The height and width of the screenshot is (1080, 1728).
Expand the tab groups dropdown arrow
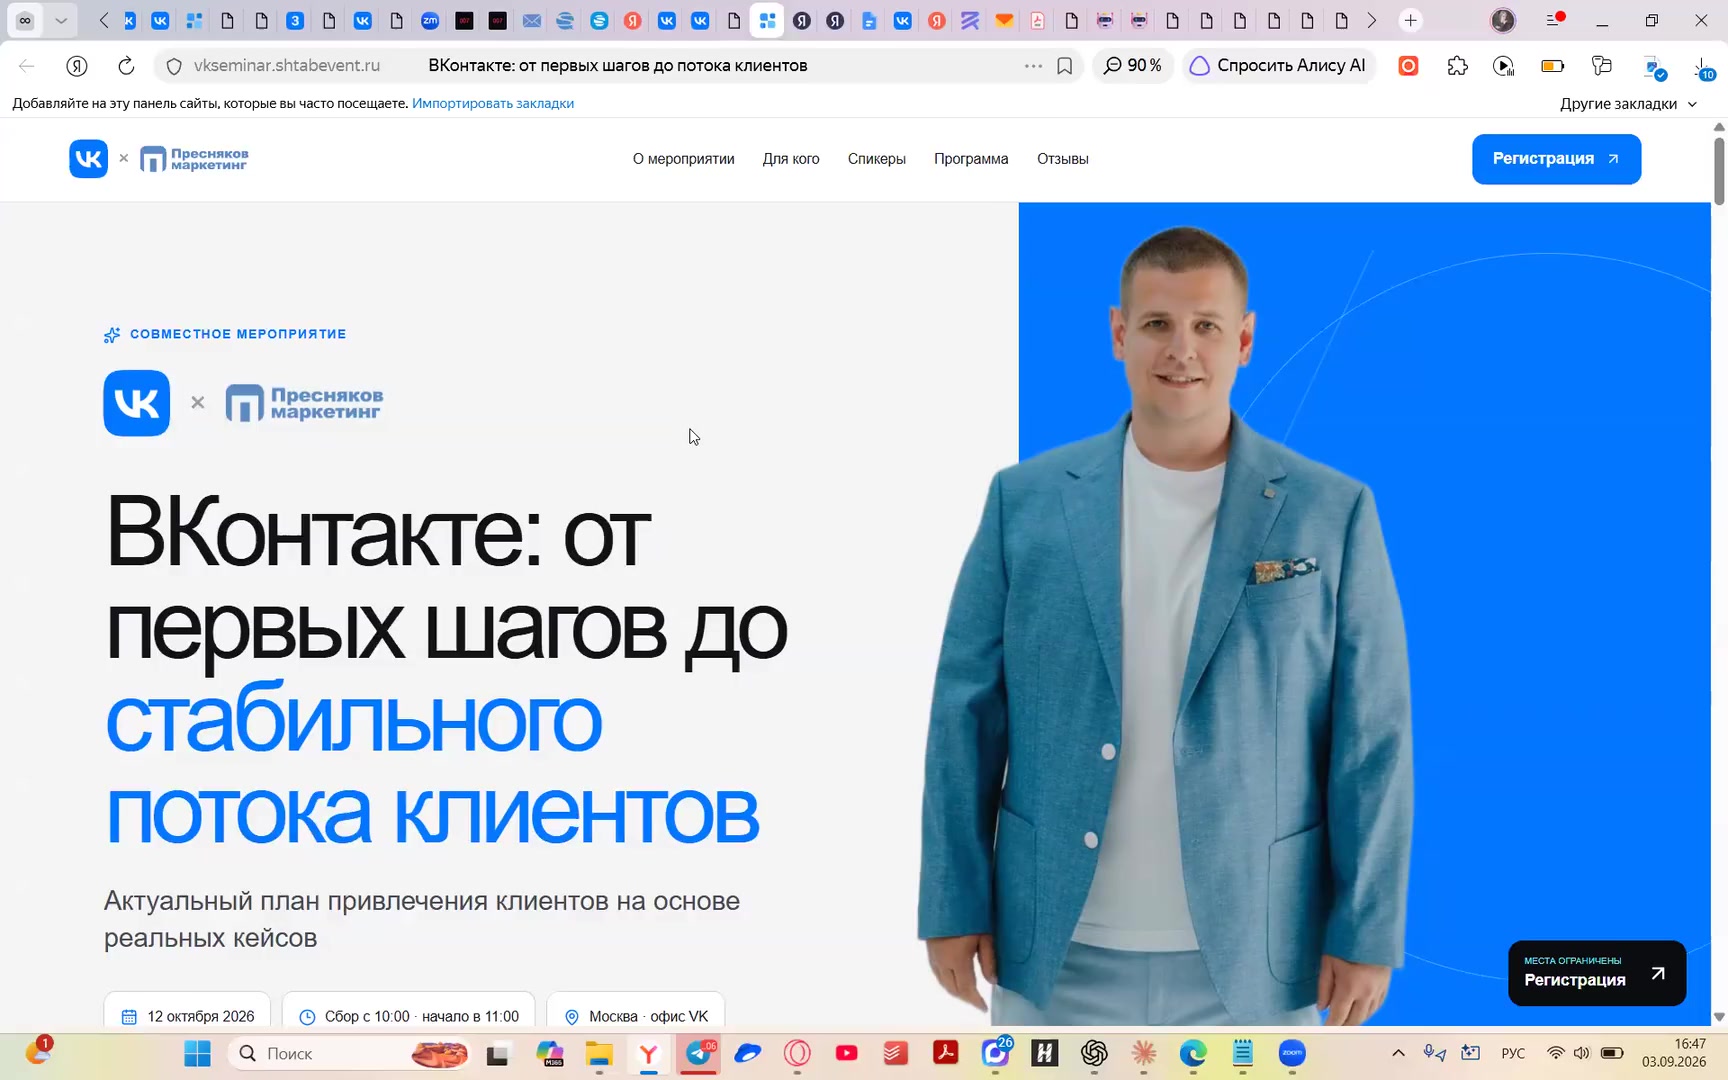tap(61, 20)
